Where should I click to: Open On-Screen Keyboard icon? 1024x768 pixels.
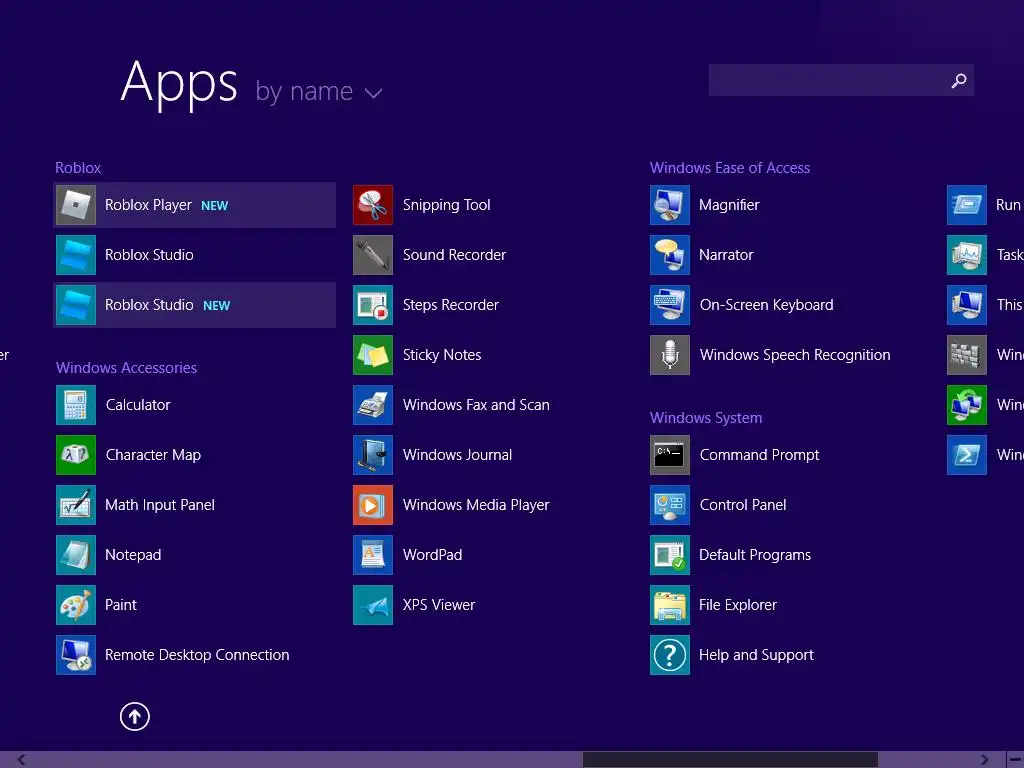(x=670, y=305)
